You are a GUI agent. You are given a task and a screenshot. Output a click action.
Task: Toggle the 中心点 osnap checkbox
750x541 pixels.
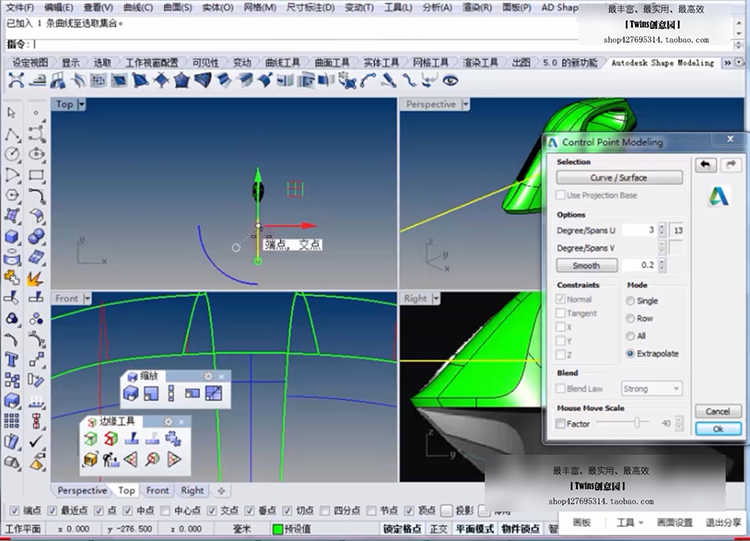[x=166, y=509]
